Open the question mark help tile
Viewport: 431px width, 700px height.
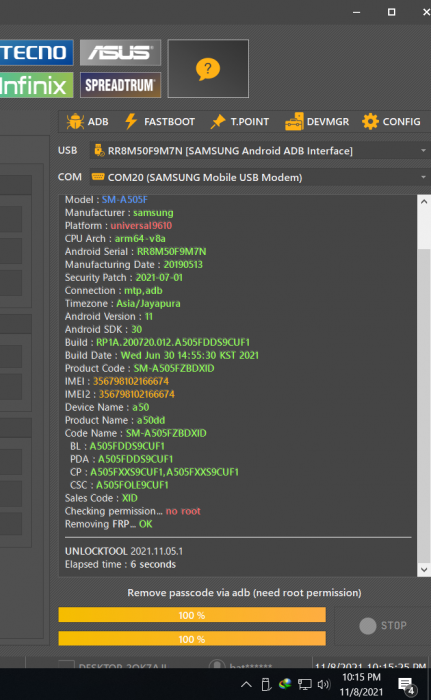pos(208,68)
